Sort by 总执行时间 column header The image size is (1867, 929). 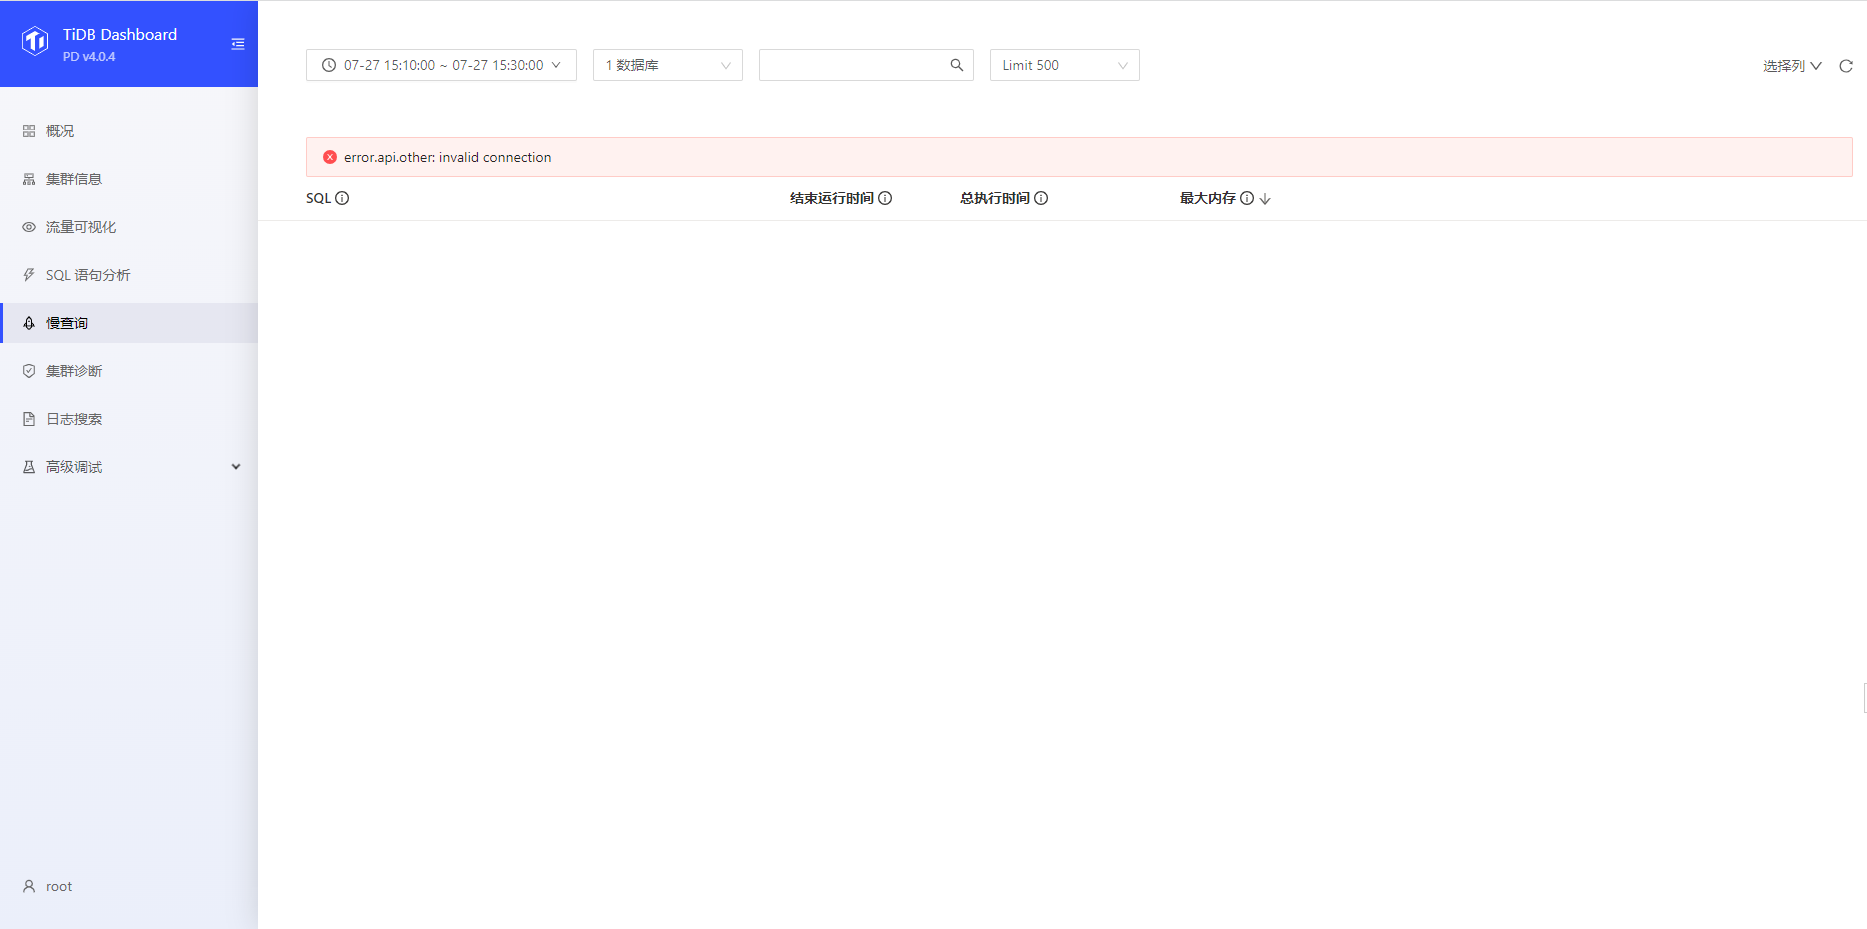(x=995, y=198)
